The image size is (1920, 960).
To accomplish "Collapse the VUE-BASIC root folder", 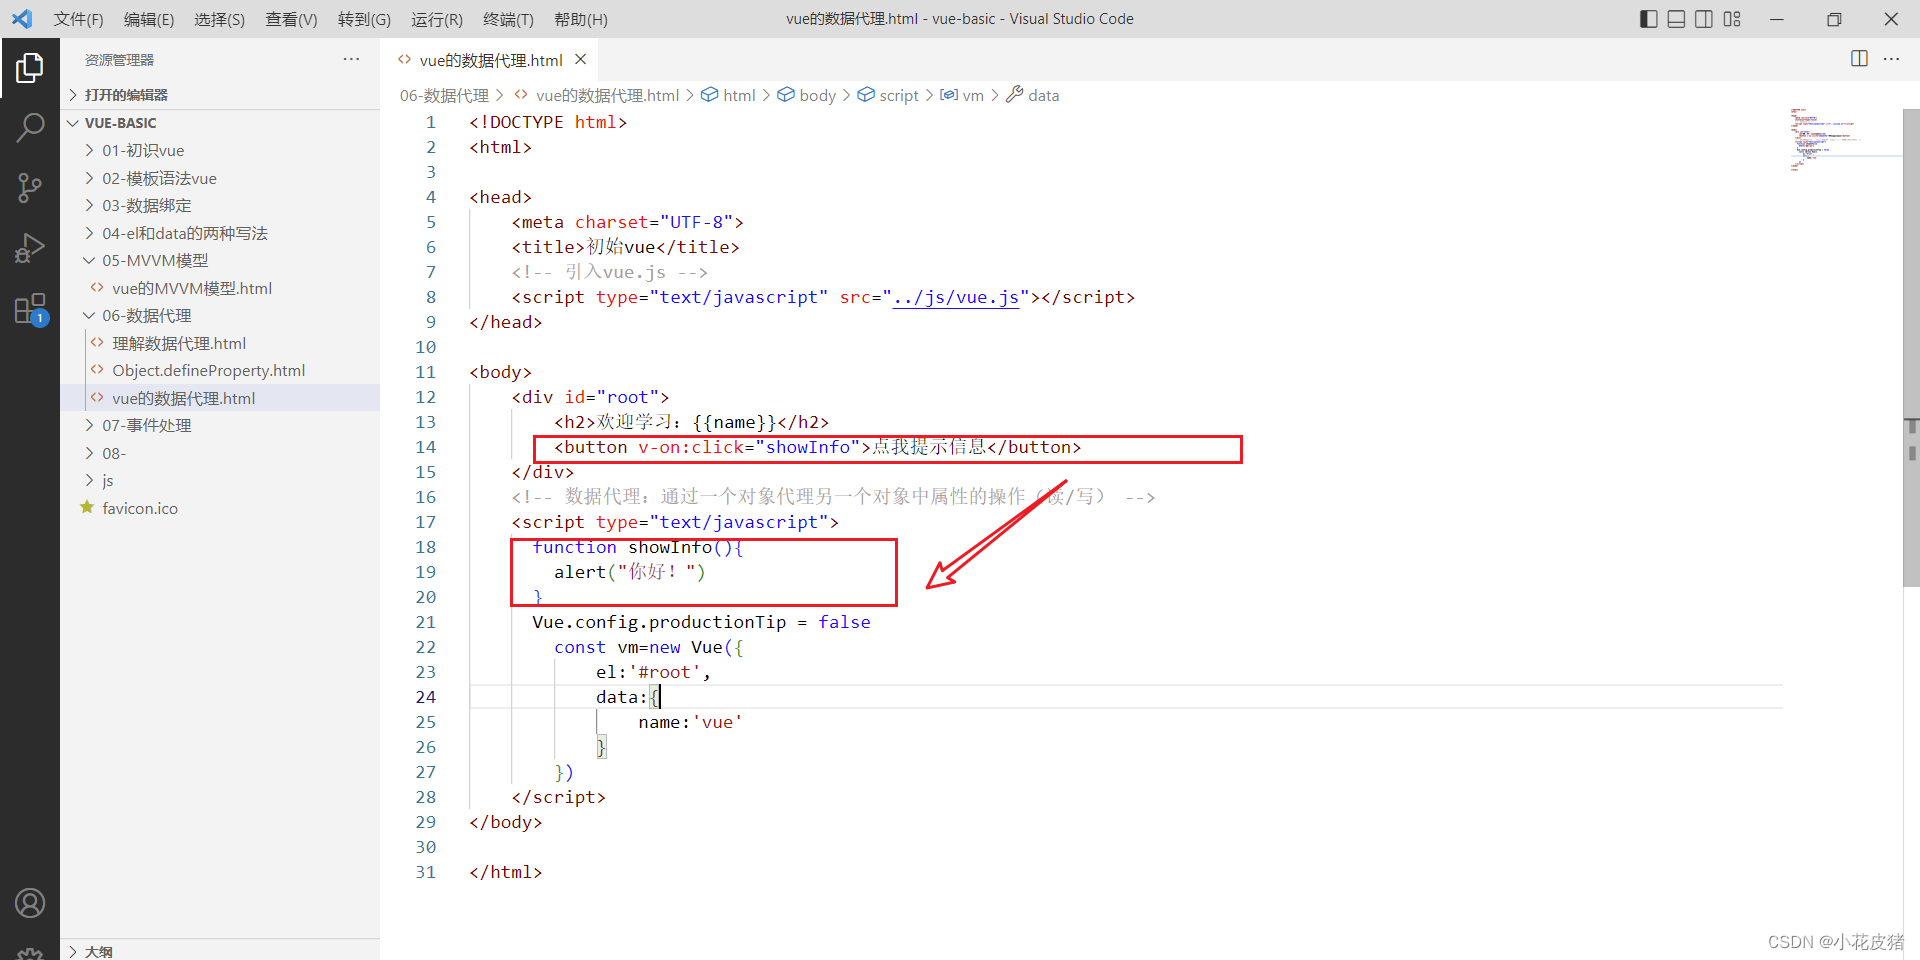I will click(220, 123).
